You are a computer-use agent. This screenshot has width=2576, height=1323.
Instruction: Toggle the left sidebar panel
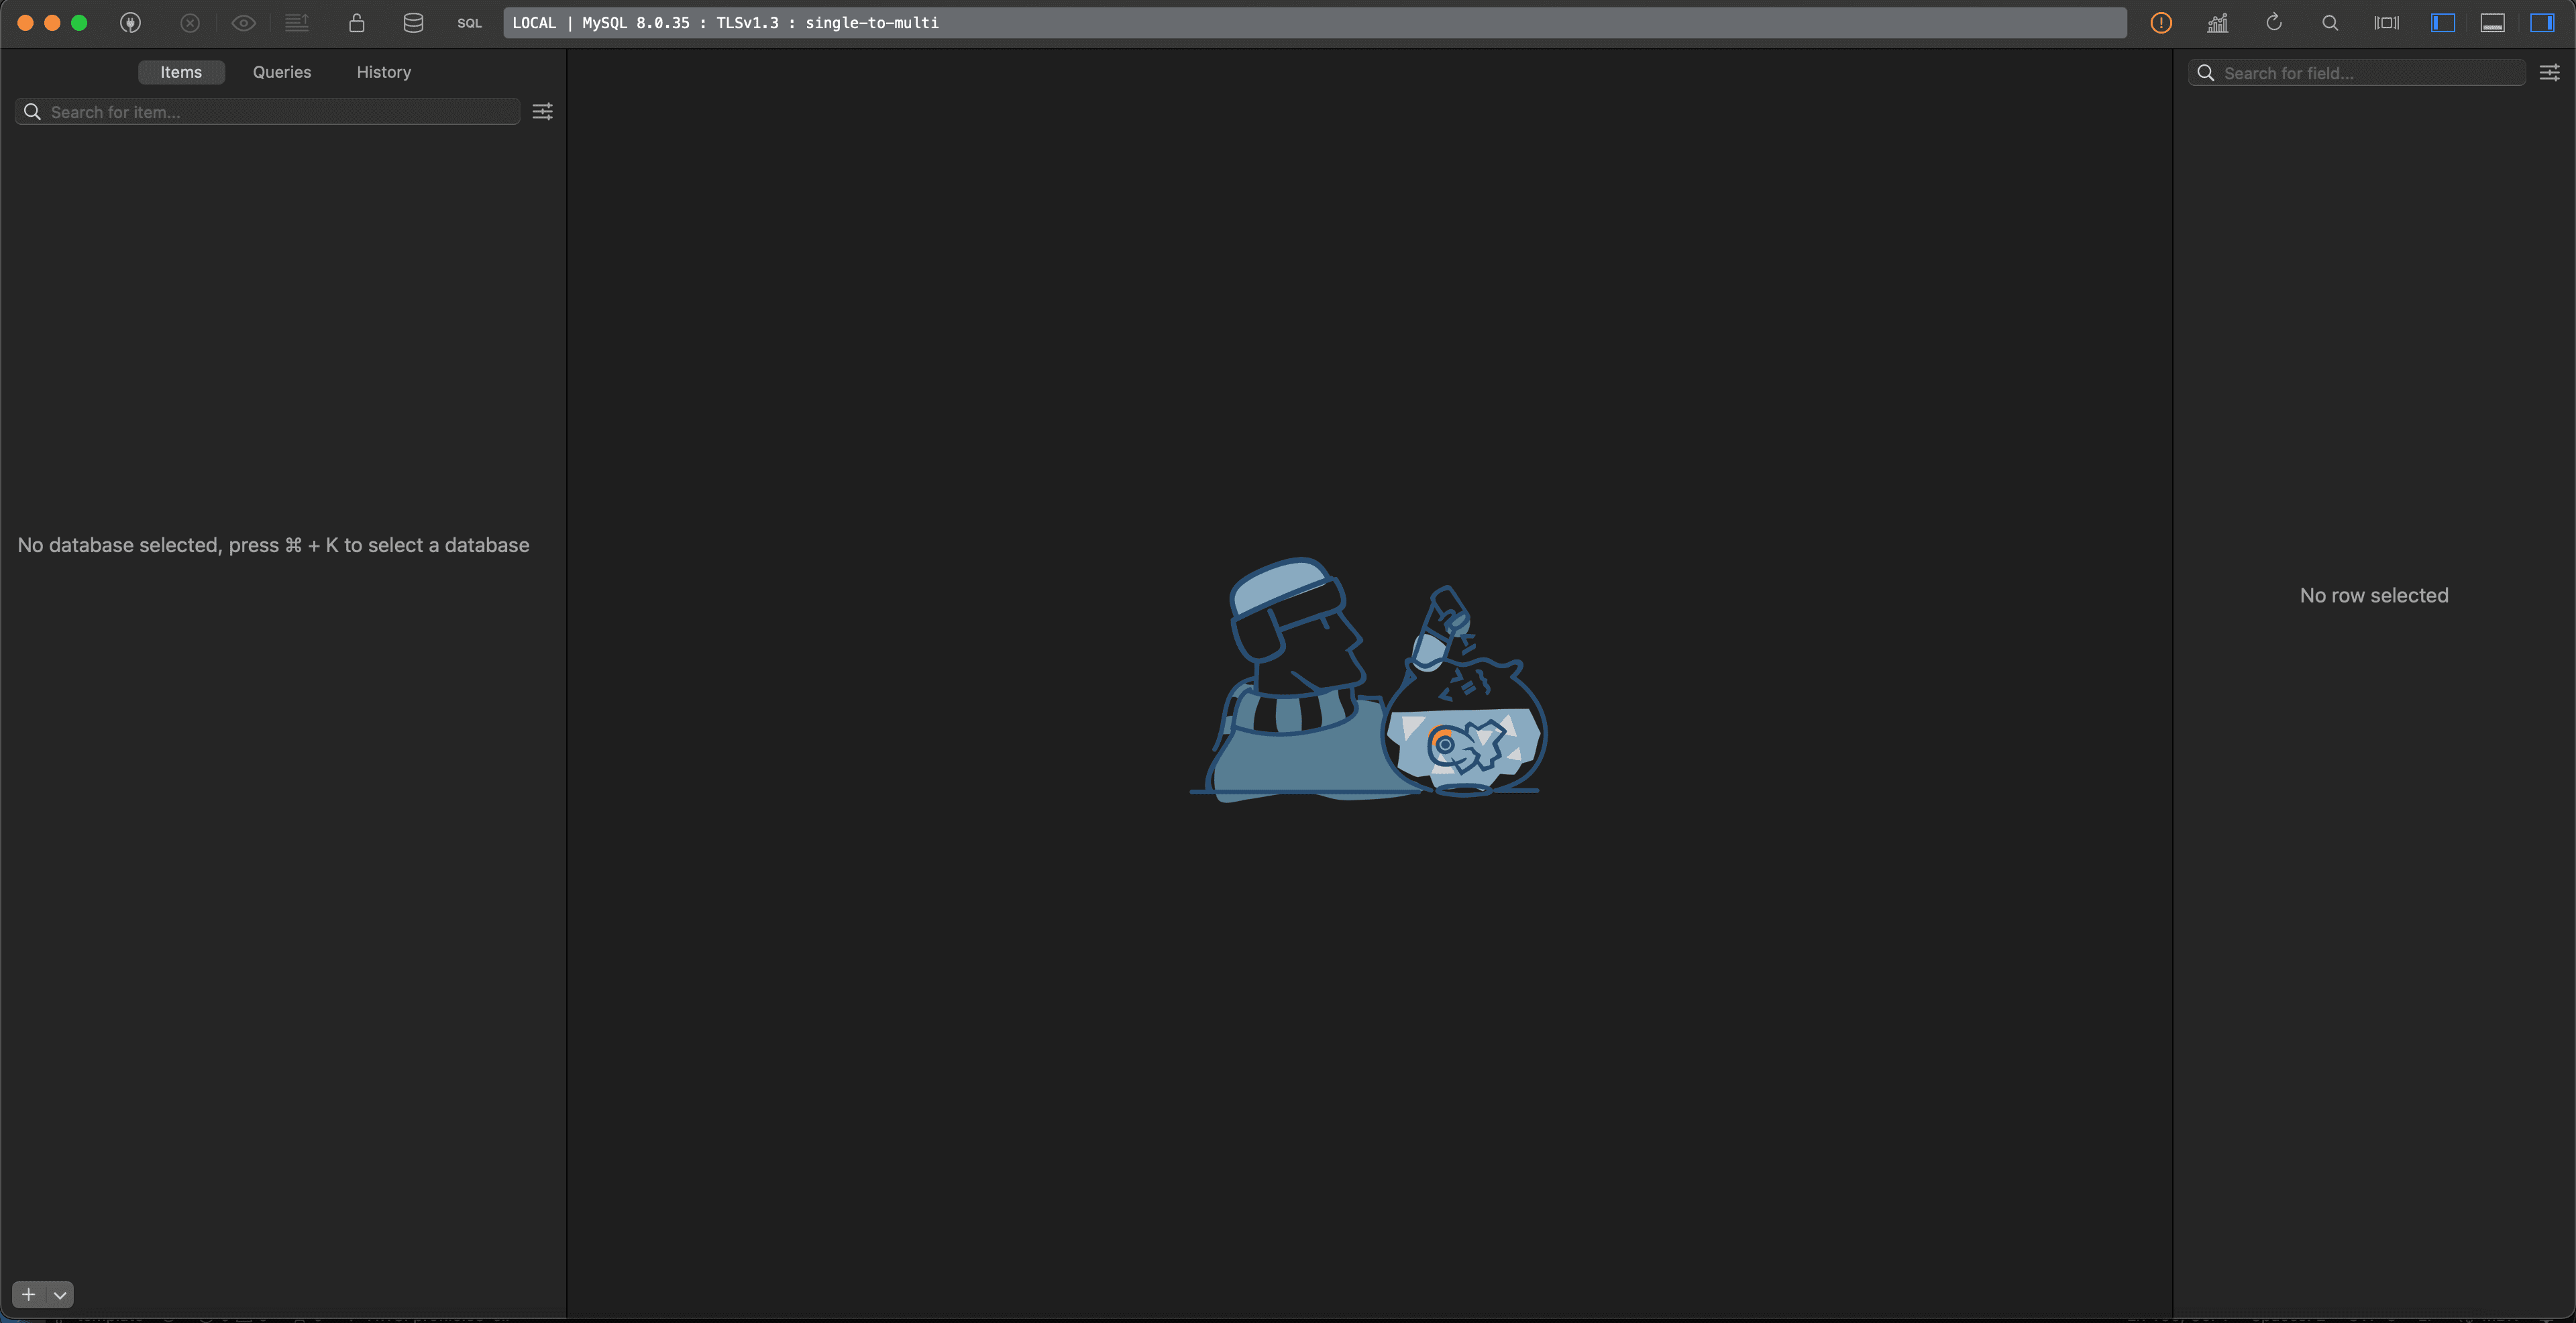2443,22
